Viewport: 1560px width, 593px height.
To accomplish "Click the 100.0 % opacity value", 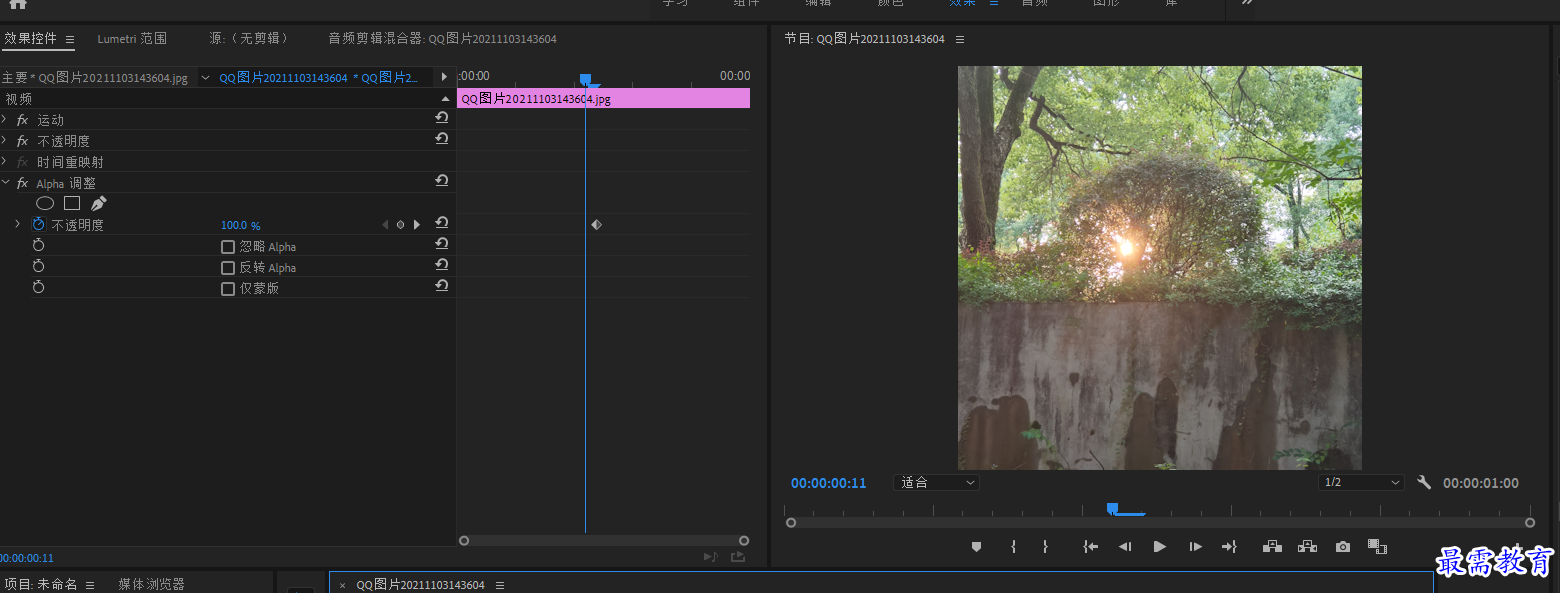I will tap(240, 226).
